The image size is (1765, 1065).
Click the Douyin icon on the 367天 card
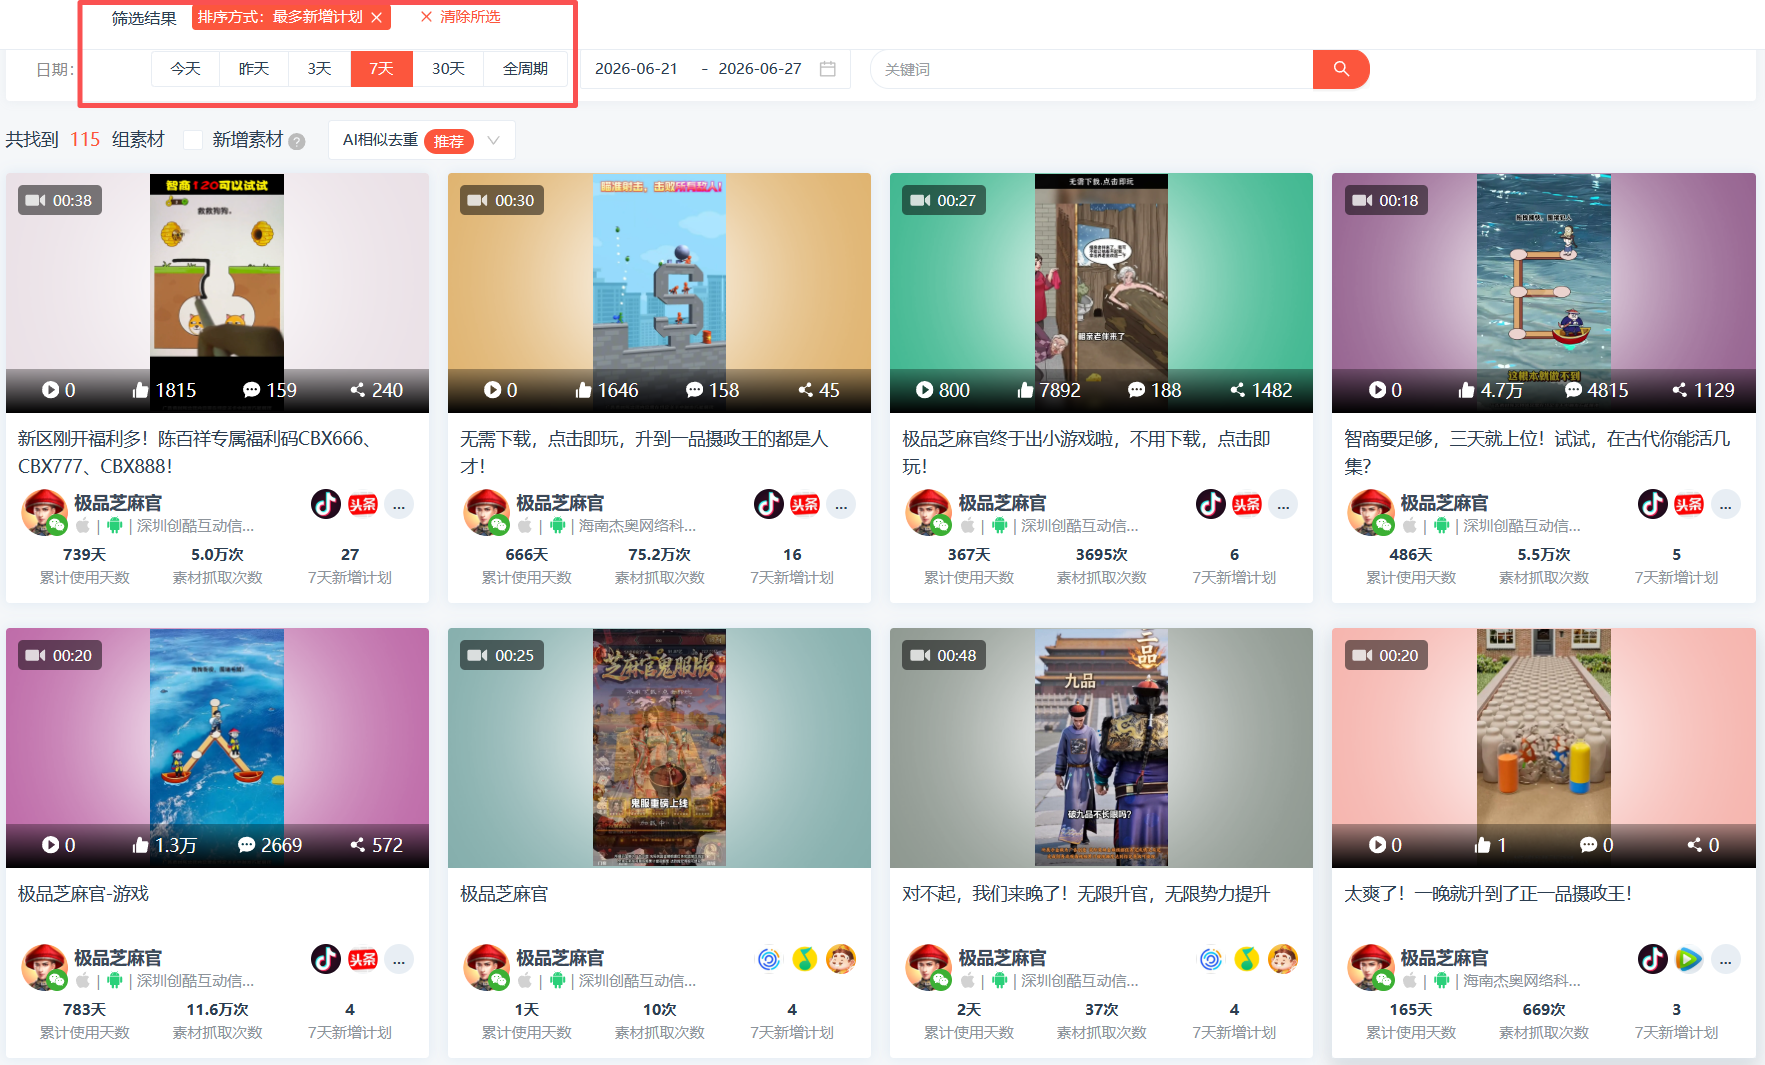[1211, 504]
